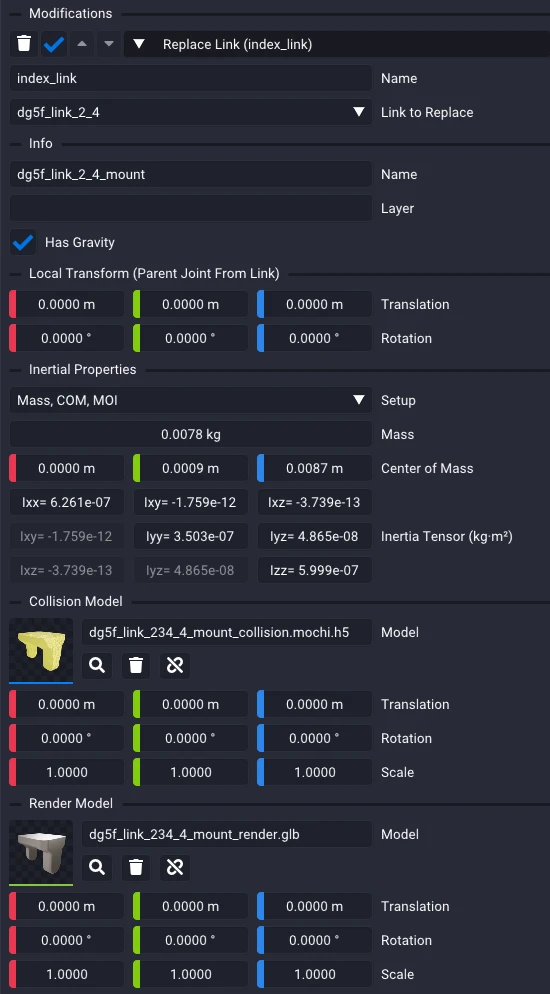Edit Info name field dg5f_link_2_4_mount
Image resolution: width=550 pixels, height=994 pixels.
click(191, 174)
